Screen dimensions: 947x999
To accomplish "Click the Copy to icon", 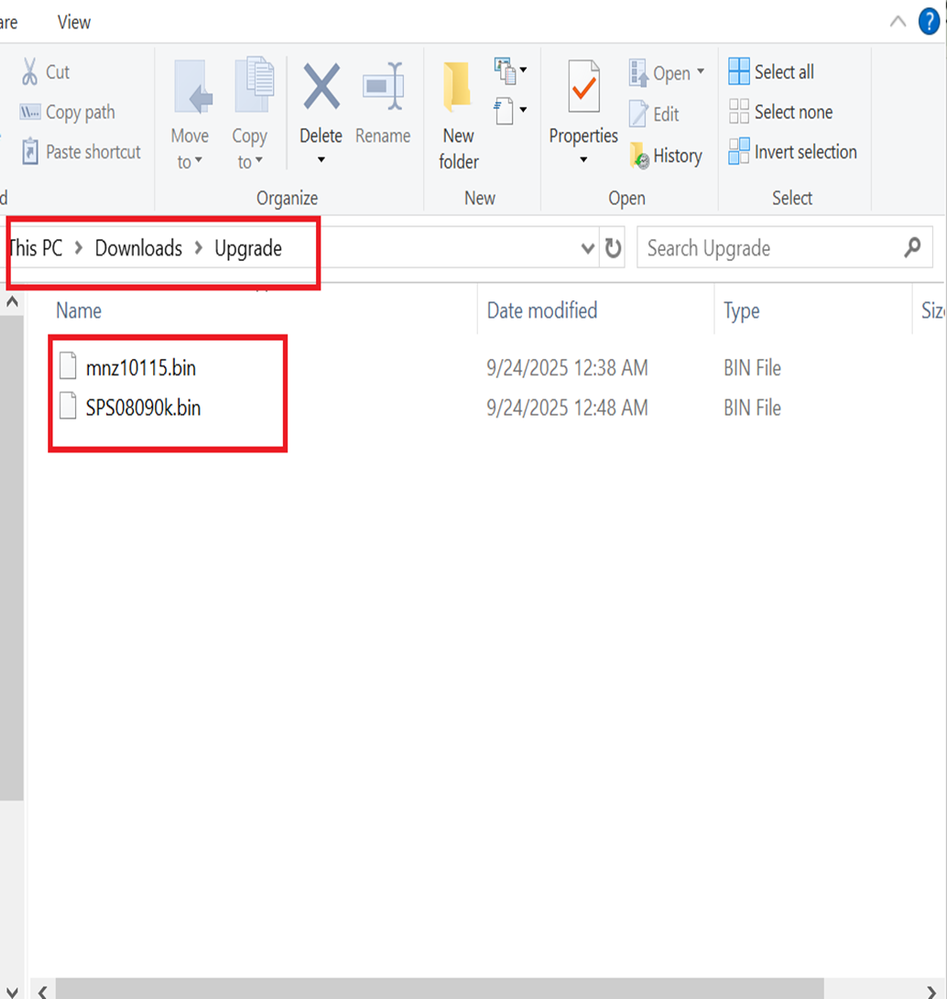I will coord(250,90).
